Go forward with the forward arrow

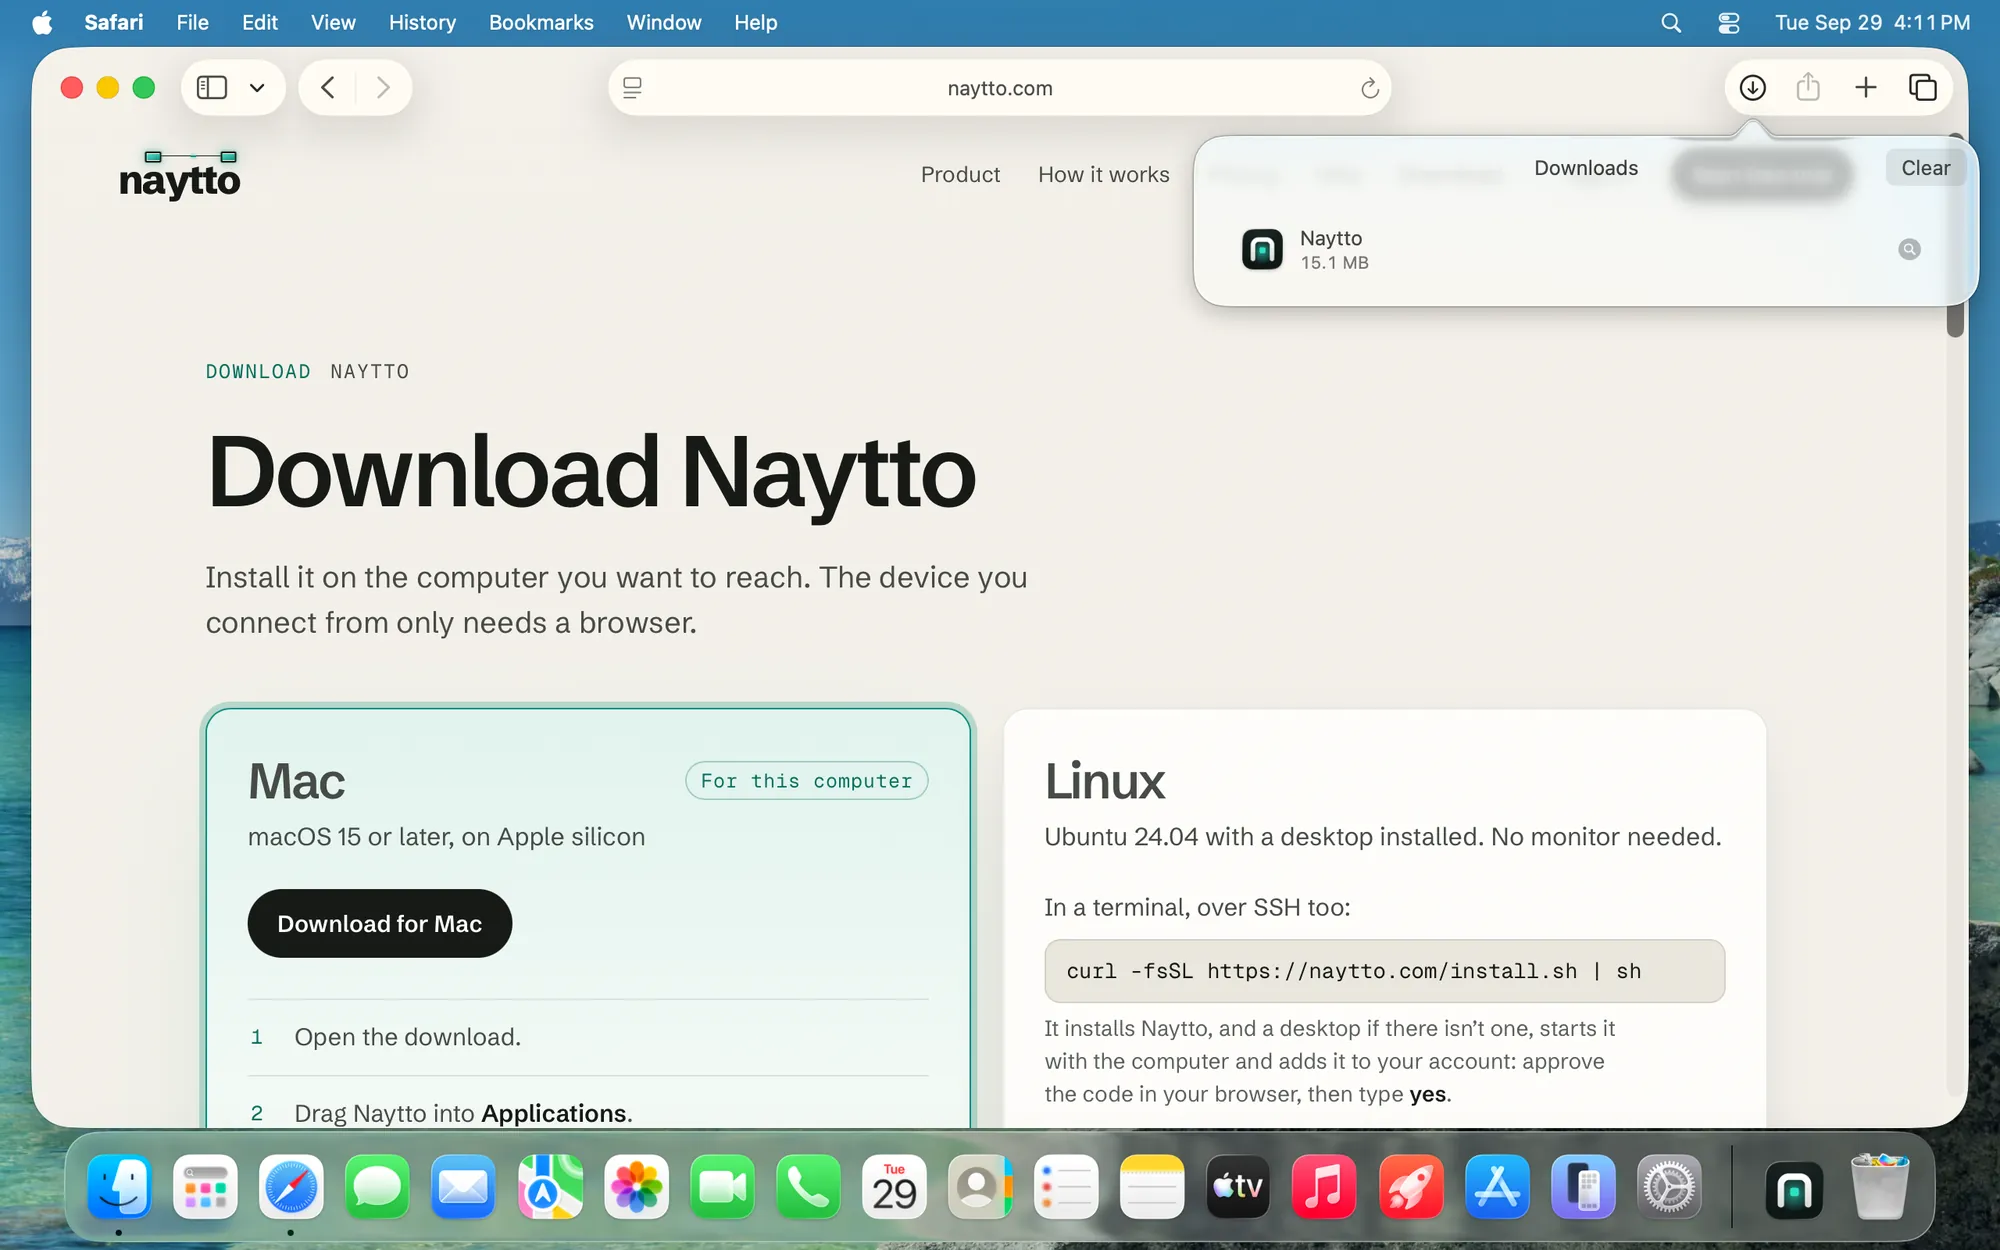383,88
